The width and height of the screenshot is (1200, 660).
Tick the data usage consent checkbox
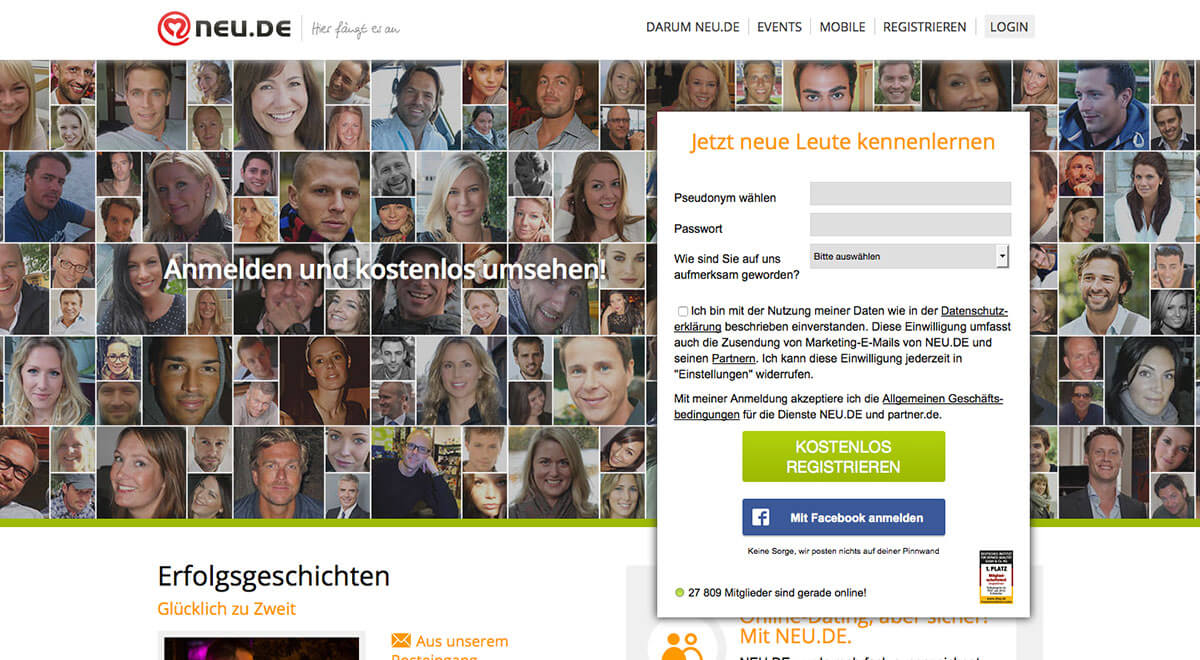tap(682, 312)
